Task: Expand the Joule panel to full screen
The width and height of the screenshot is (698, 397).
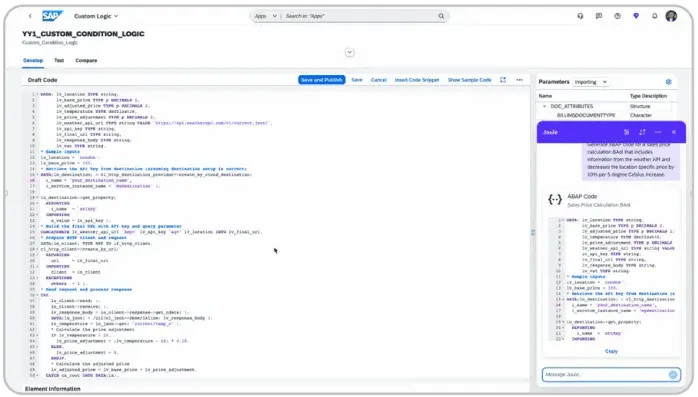Action: [642, 132]
